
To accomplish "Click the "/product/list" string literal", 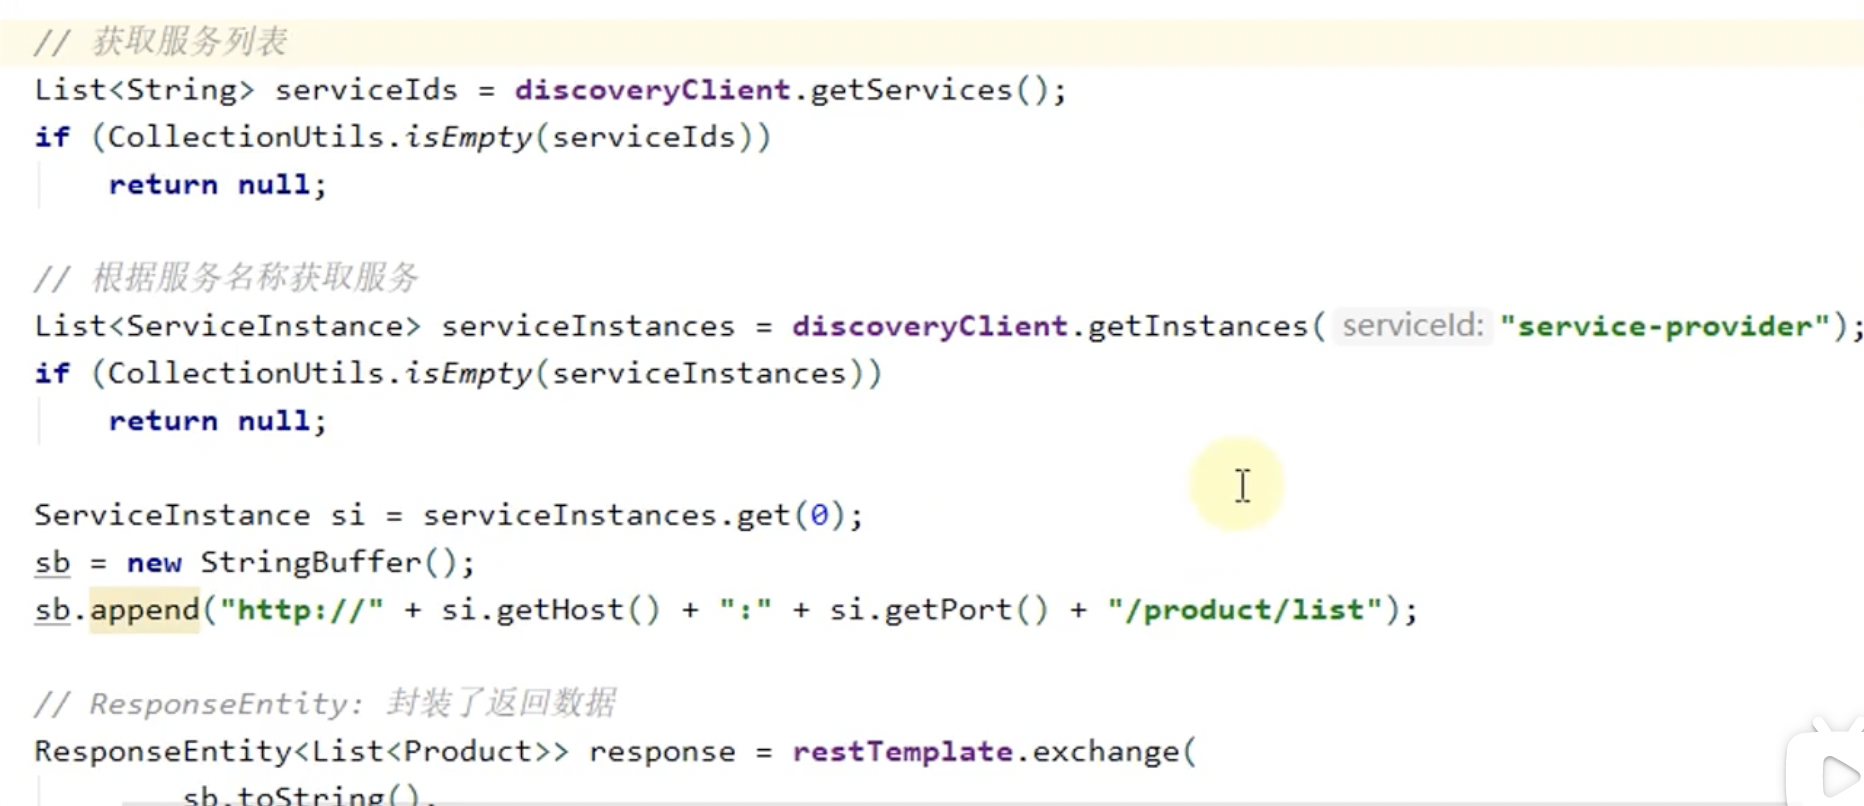I will tap(1245, 610).
